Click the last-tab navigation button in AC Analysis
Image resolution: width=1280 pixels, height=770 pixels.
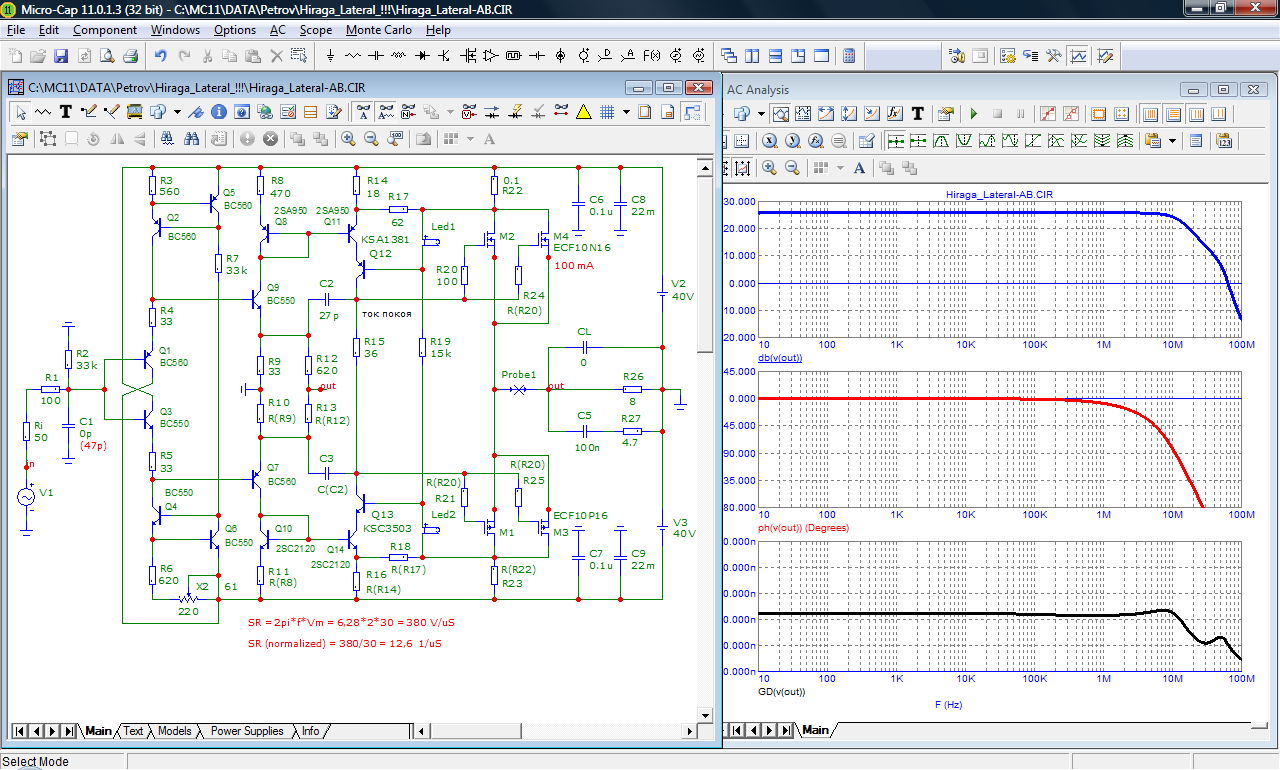[x=785, y=730]
